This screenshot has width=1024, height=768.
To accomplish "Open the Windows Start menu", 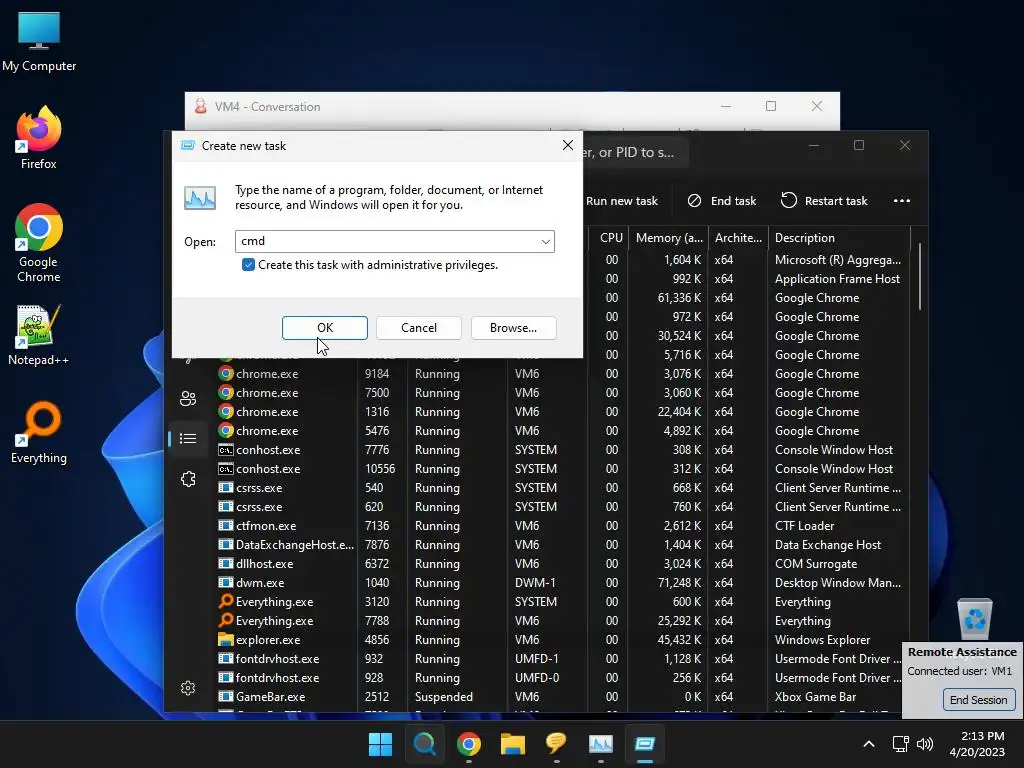I will pos(380,744).
